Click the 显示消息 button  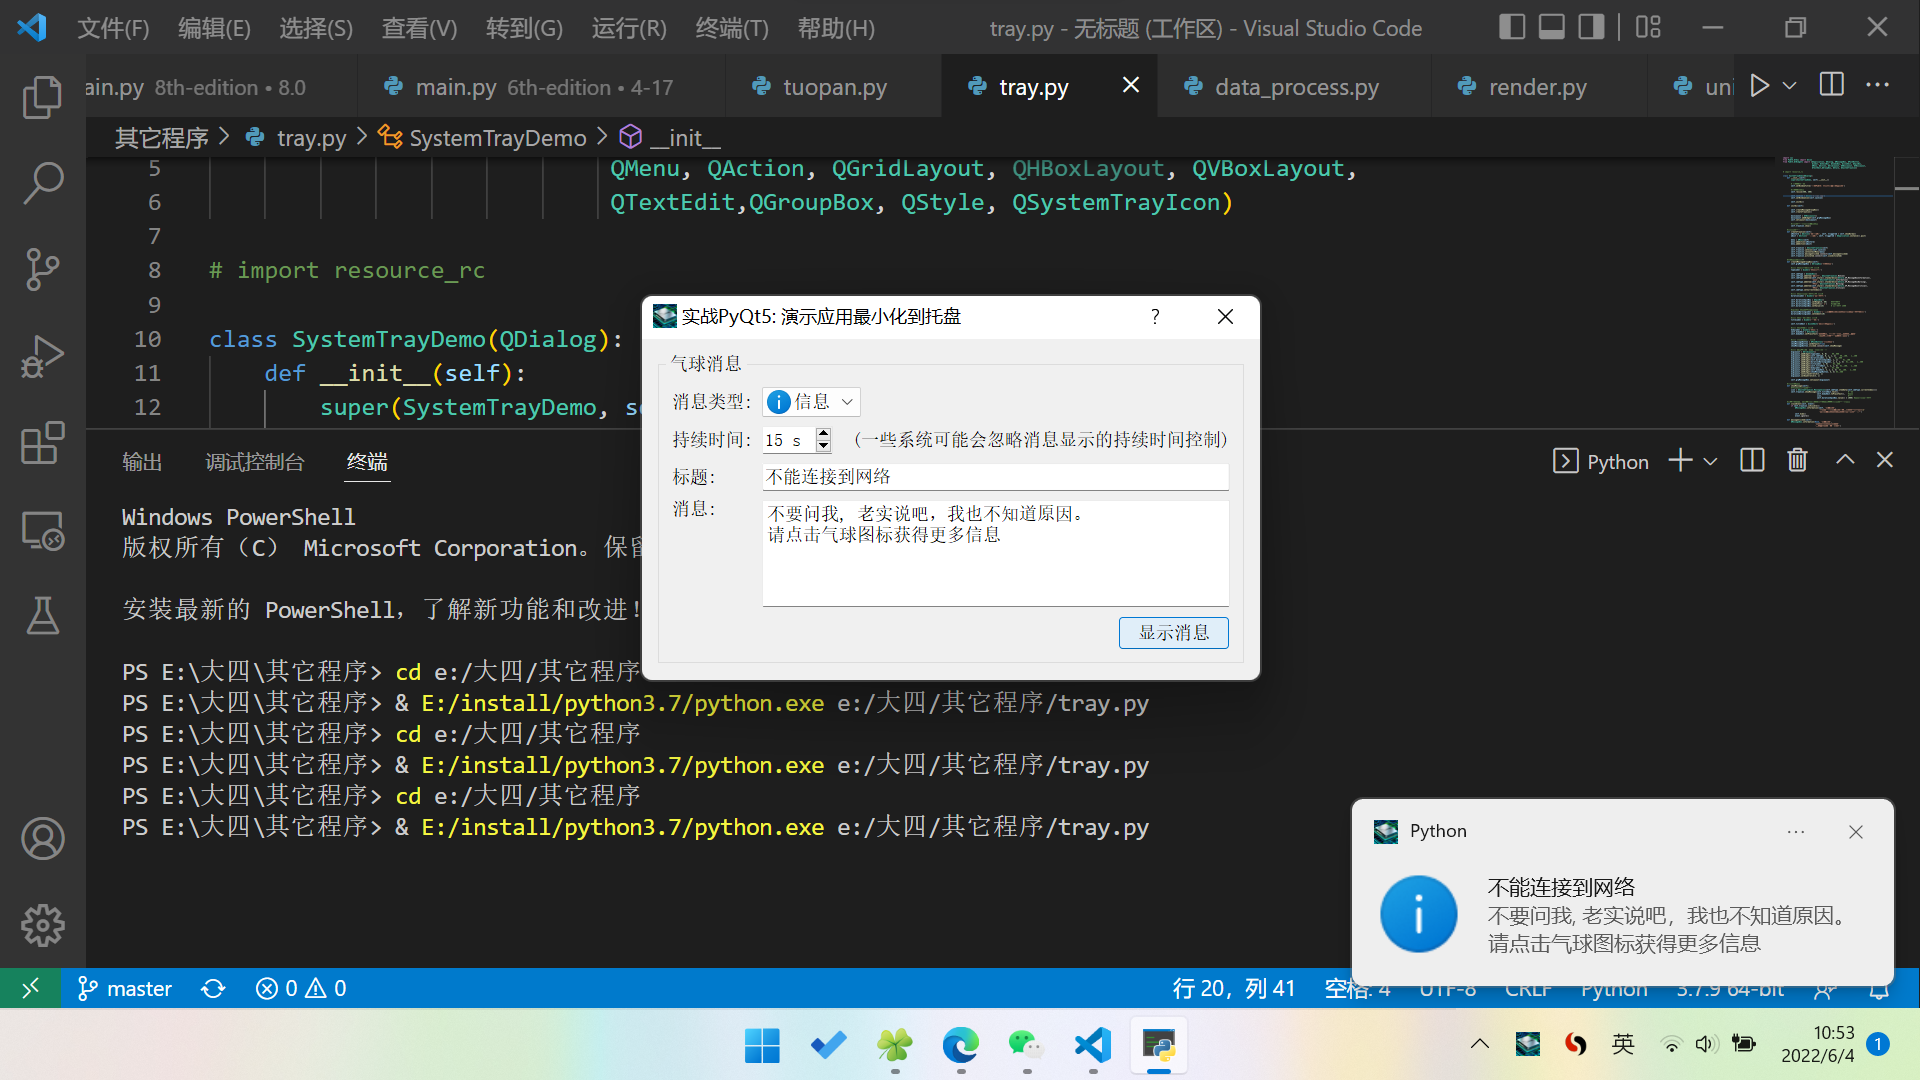1173,633
